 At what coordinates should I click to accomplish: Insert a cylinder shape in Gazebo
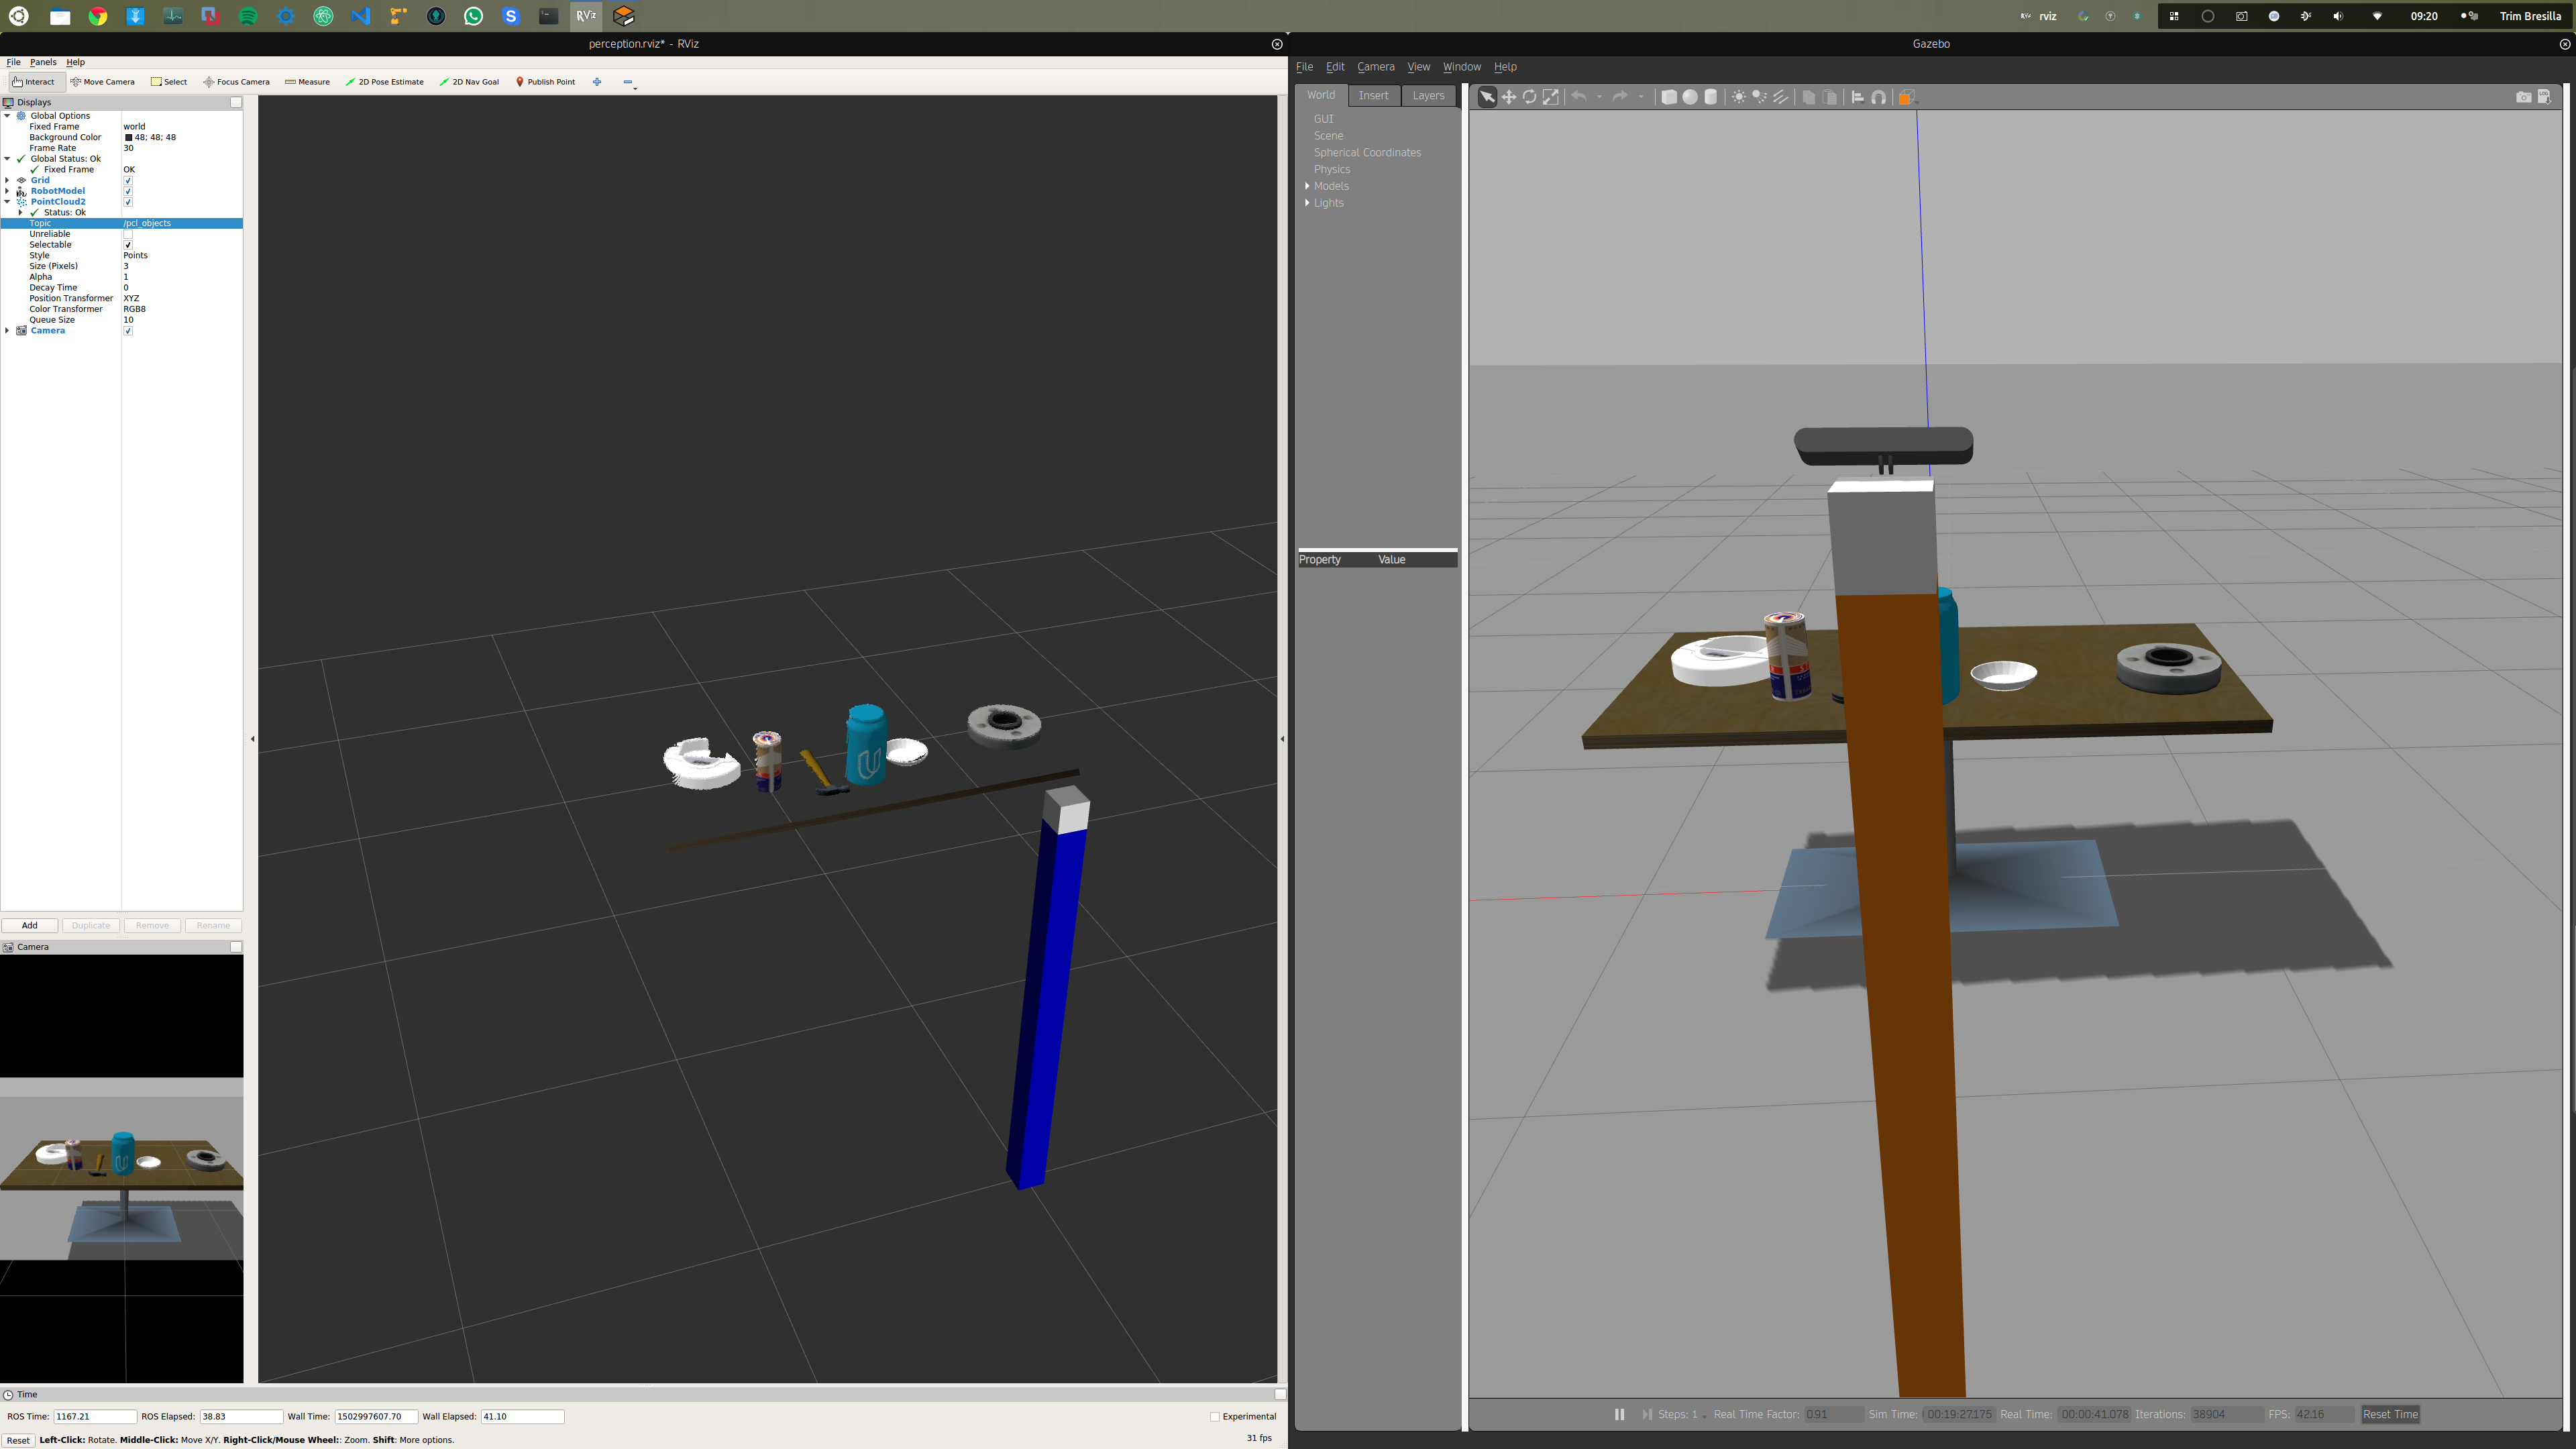pyautogui.click(x=1711, y=97)
